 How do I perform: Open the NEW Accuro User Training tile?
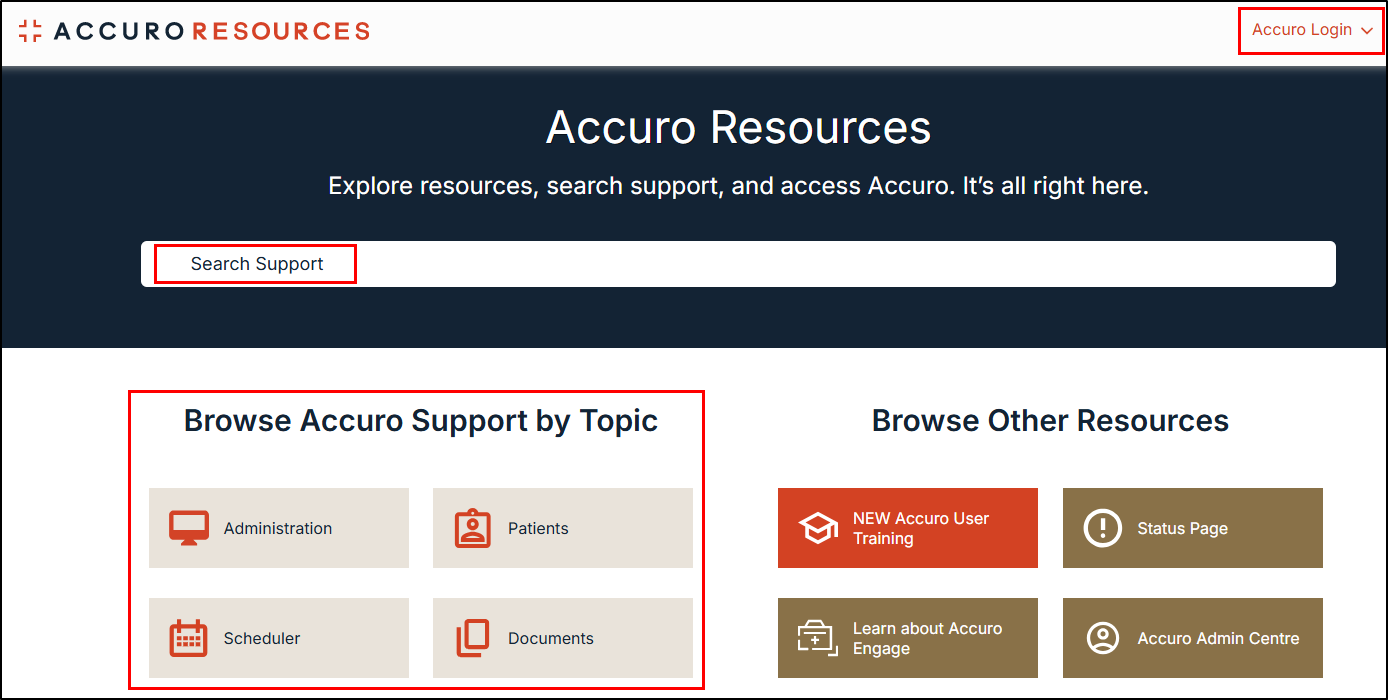pyautogui.click(x=907, y=528)
